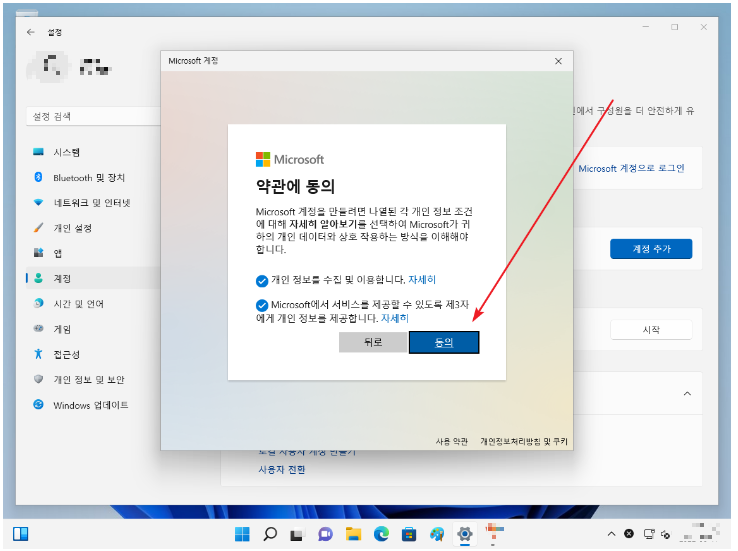
Task: Open Microsoft Edge from taskbar
Action: pyautogui.click(x=381, y=534)
